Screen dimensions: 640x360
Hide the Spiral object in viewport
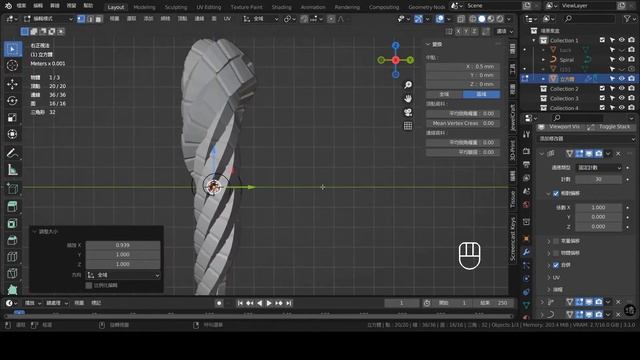click(622, 60)
